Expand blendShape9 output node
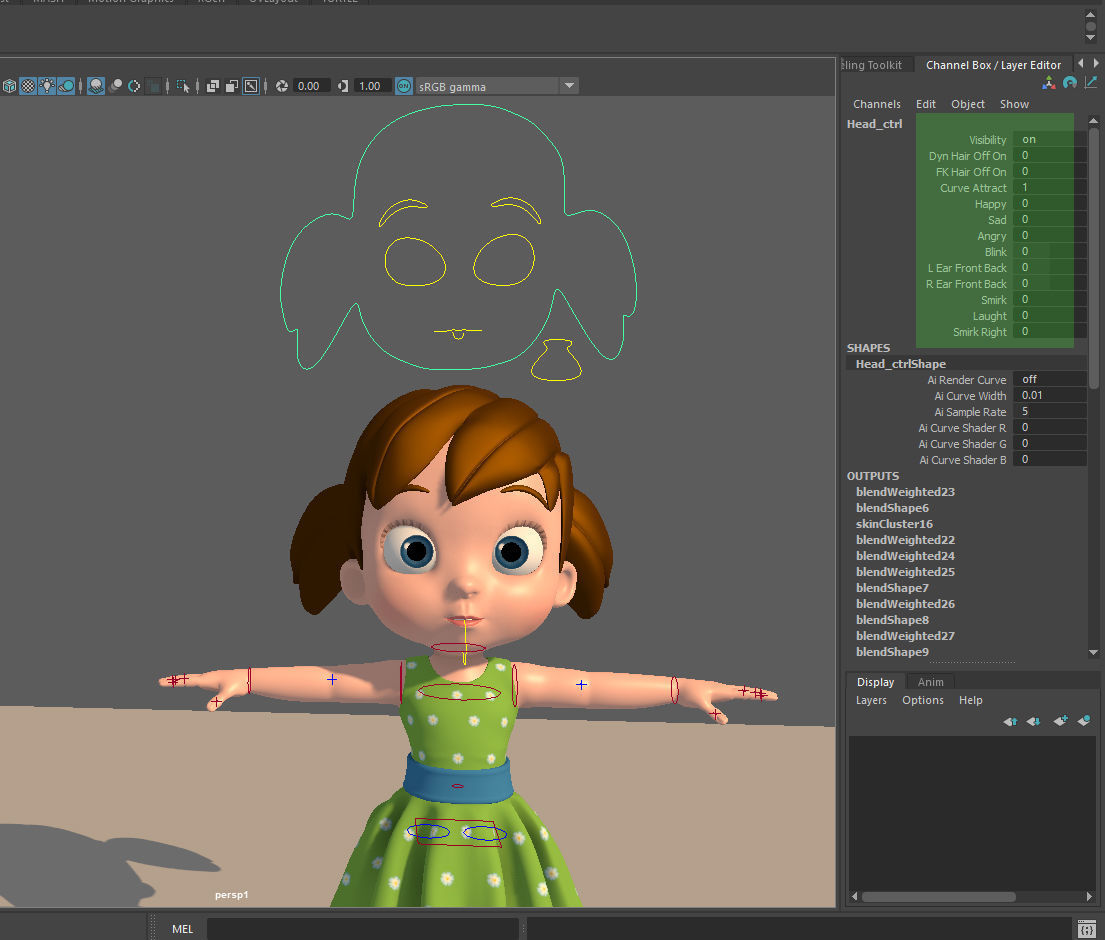This screenshot has height=940, width=1105. tap(892, 652)
